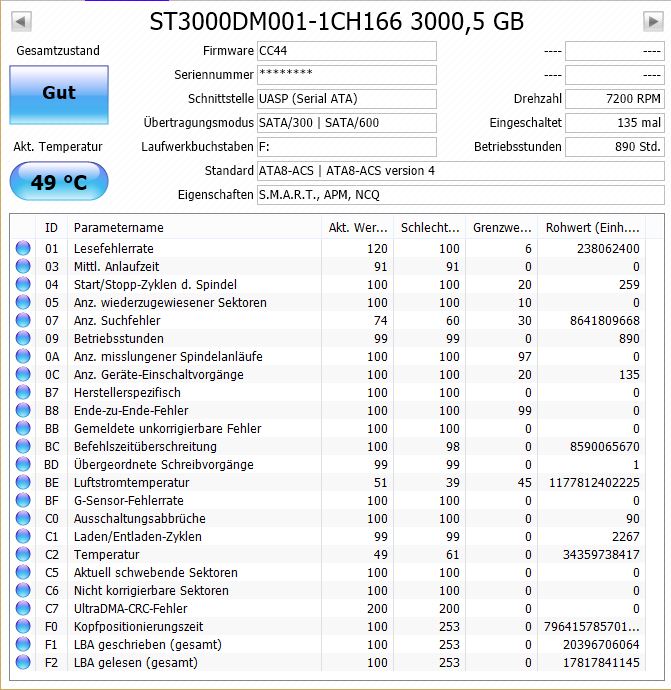This screenshot has width=671, height=690.
Task: Click status orb for row ID 09 Betriebsstunden
Action: pos(23,338)
